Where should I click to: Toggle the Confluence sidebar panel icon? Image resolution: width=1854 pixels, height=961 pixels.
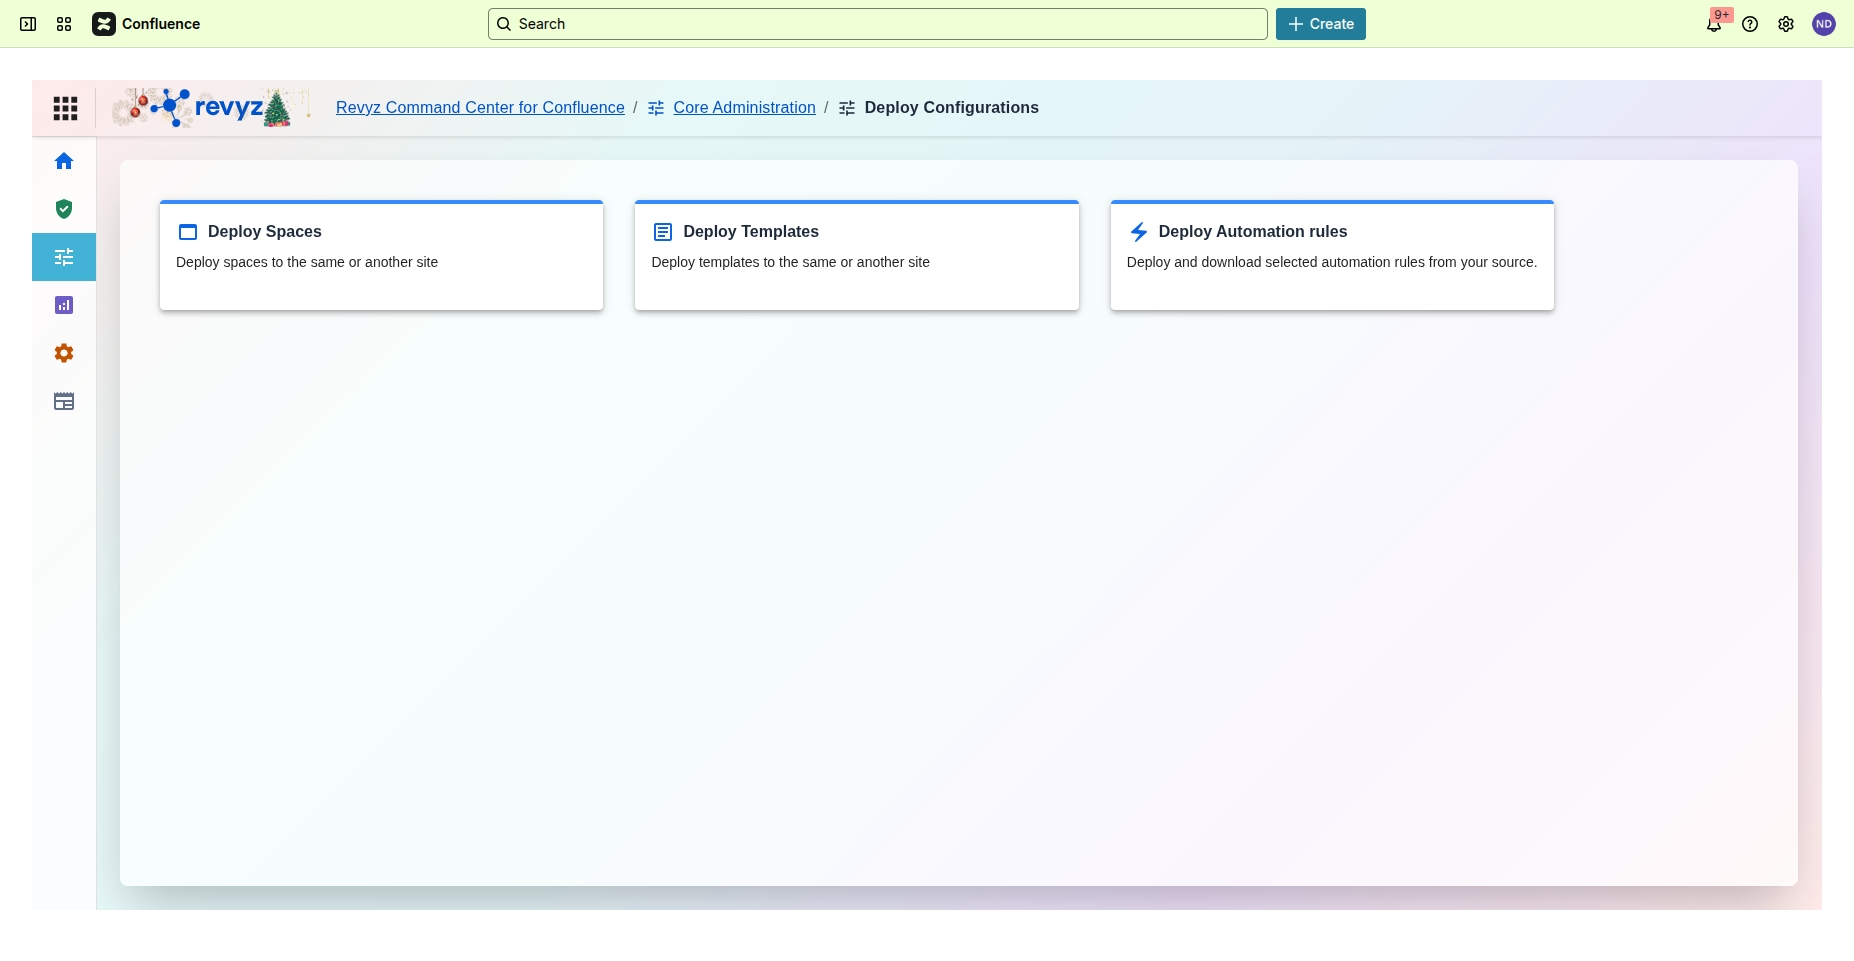[28, 24]
